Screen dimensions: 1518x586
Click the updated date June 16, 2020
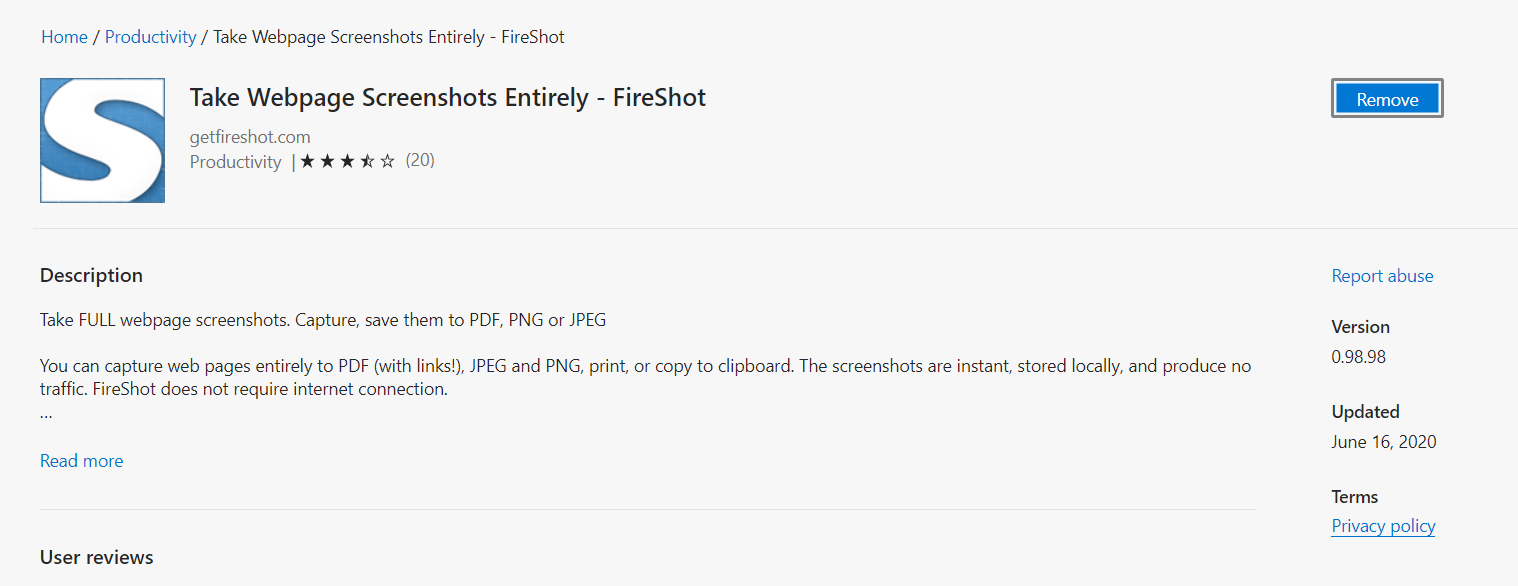click(1384, 442)
